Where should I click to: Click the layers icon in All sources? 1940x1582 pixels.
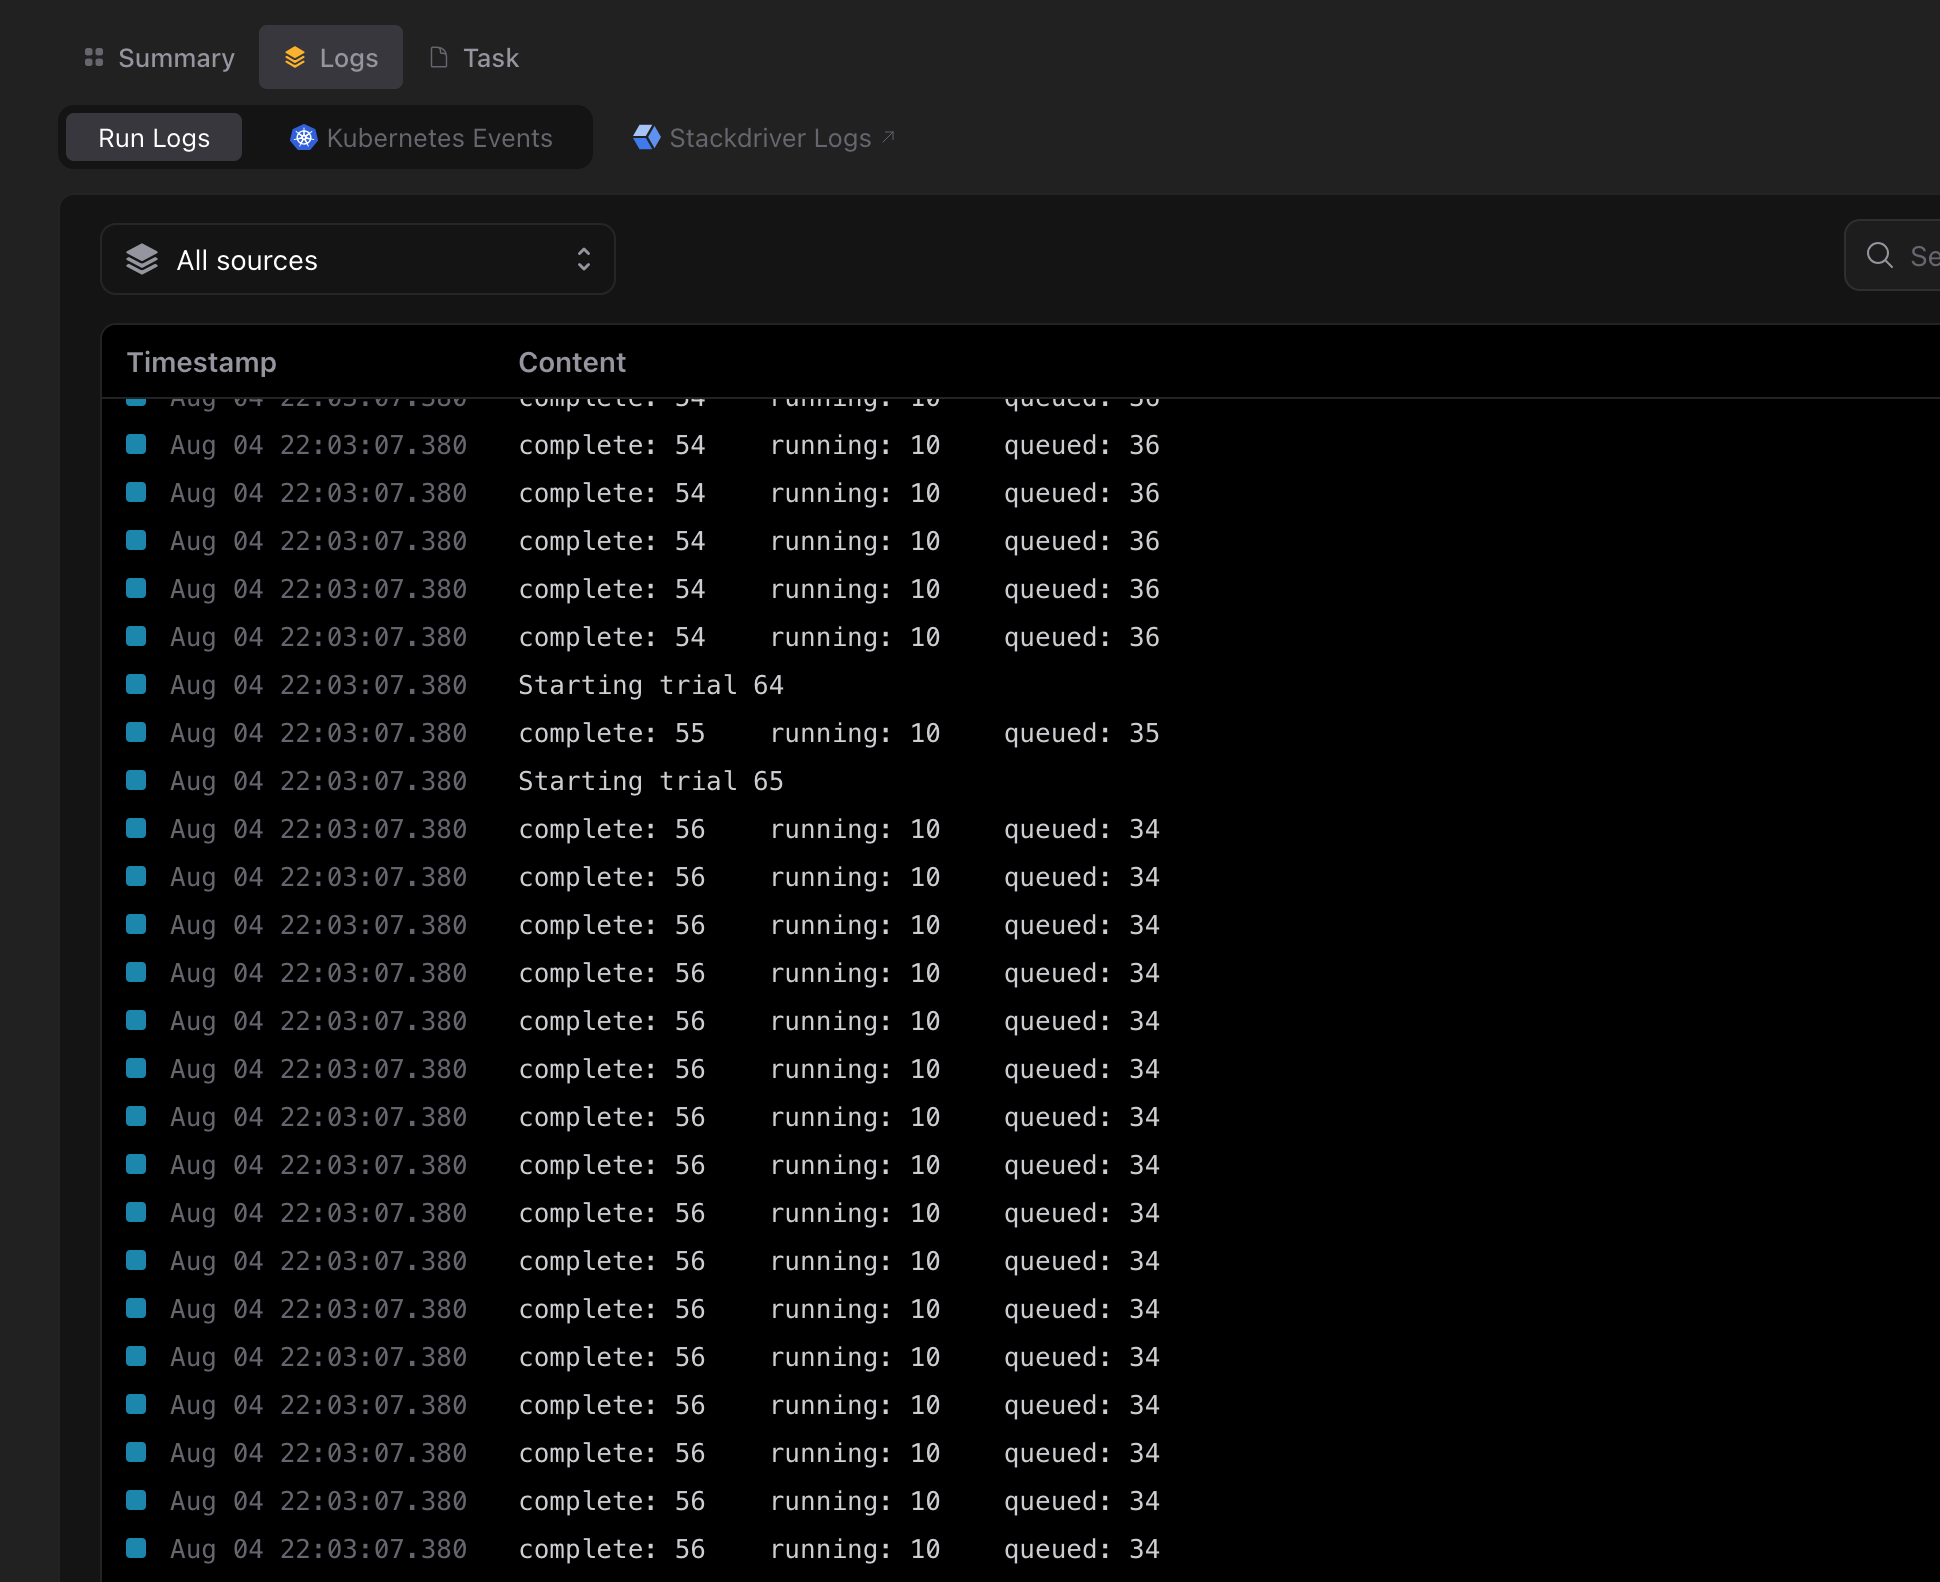(142, 260)
